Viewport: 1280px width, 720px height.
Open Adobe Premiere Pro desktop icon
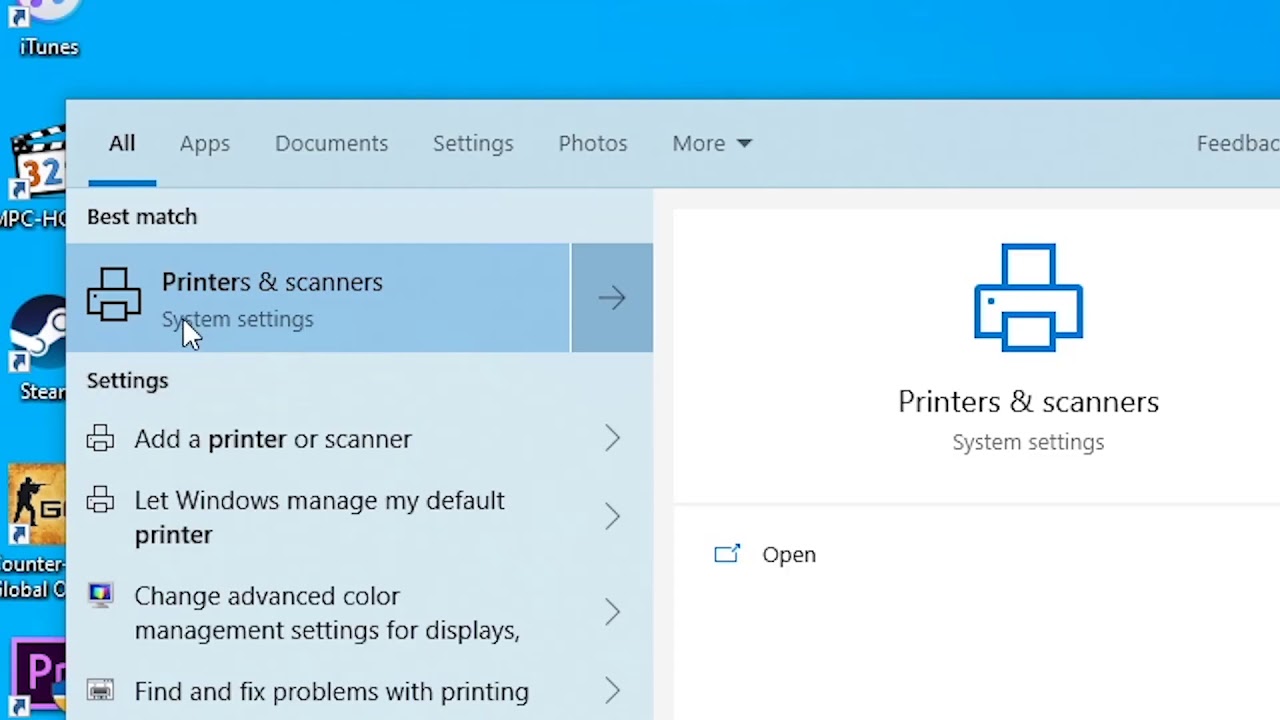tap(38, 678)
